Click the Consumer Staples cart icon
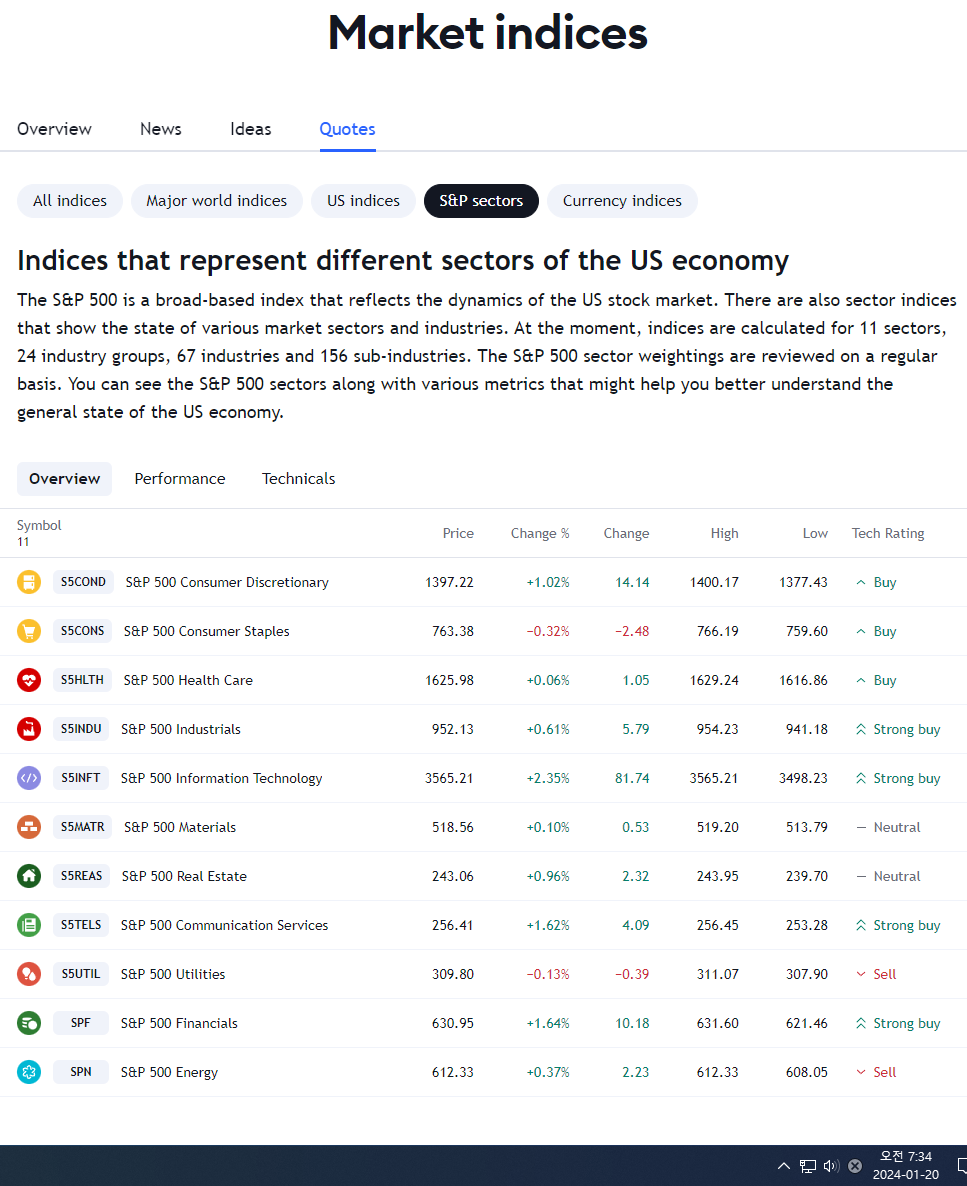This screenshot has height=1186, width=967. [x=29, y=631]
